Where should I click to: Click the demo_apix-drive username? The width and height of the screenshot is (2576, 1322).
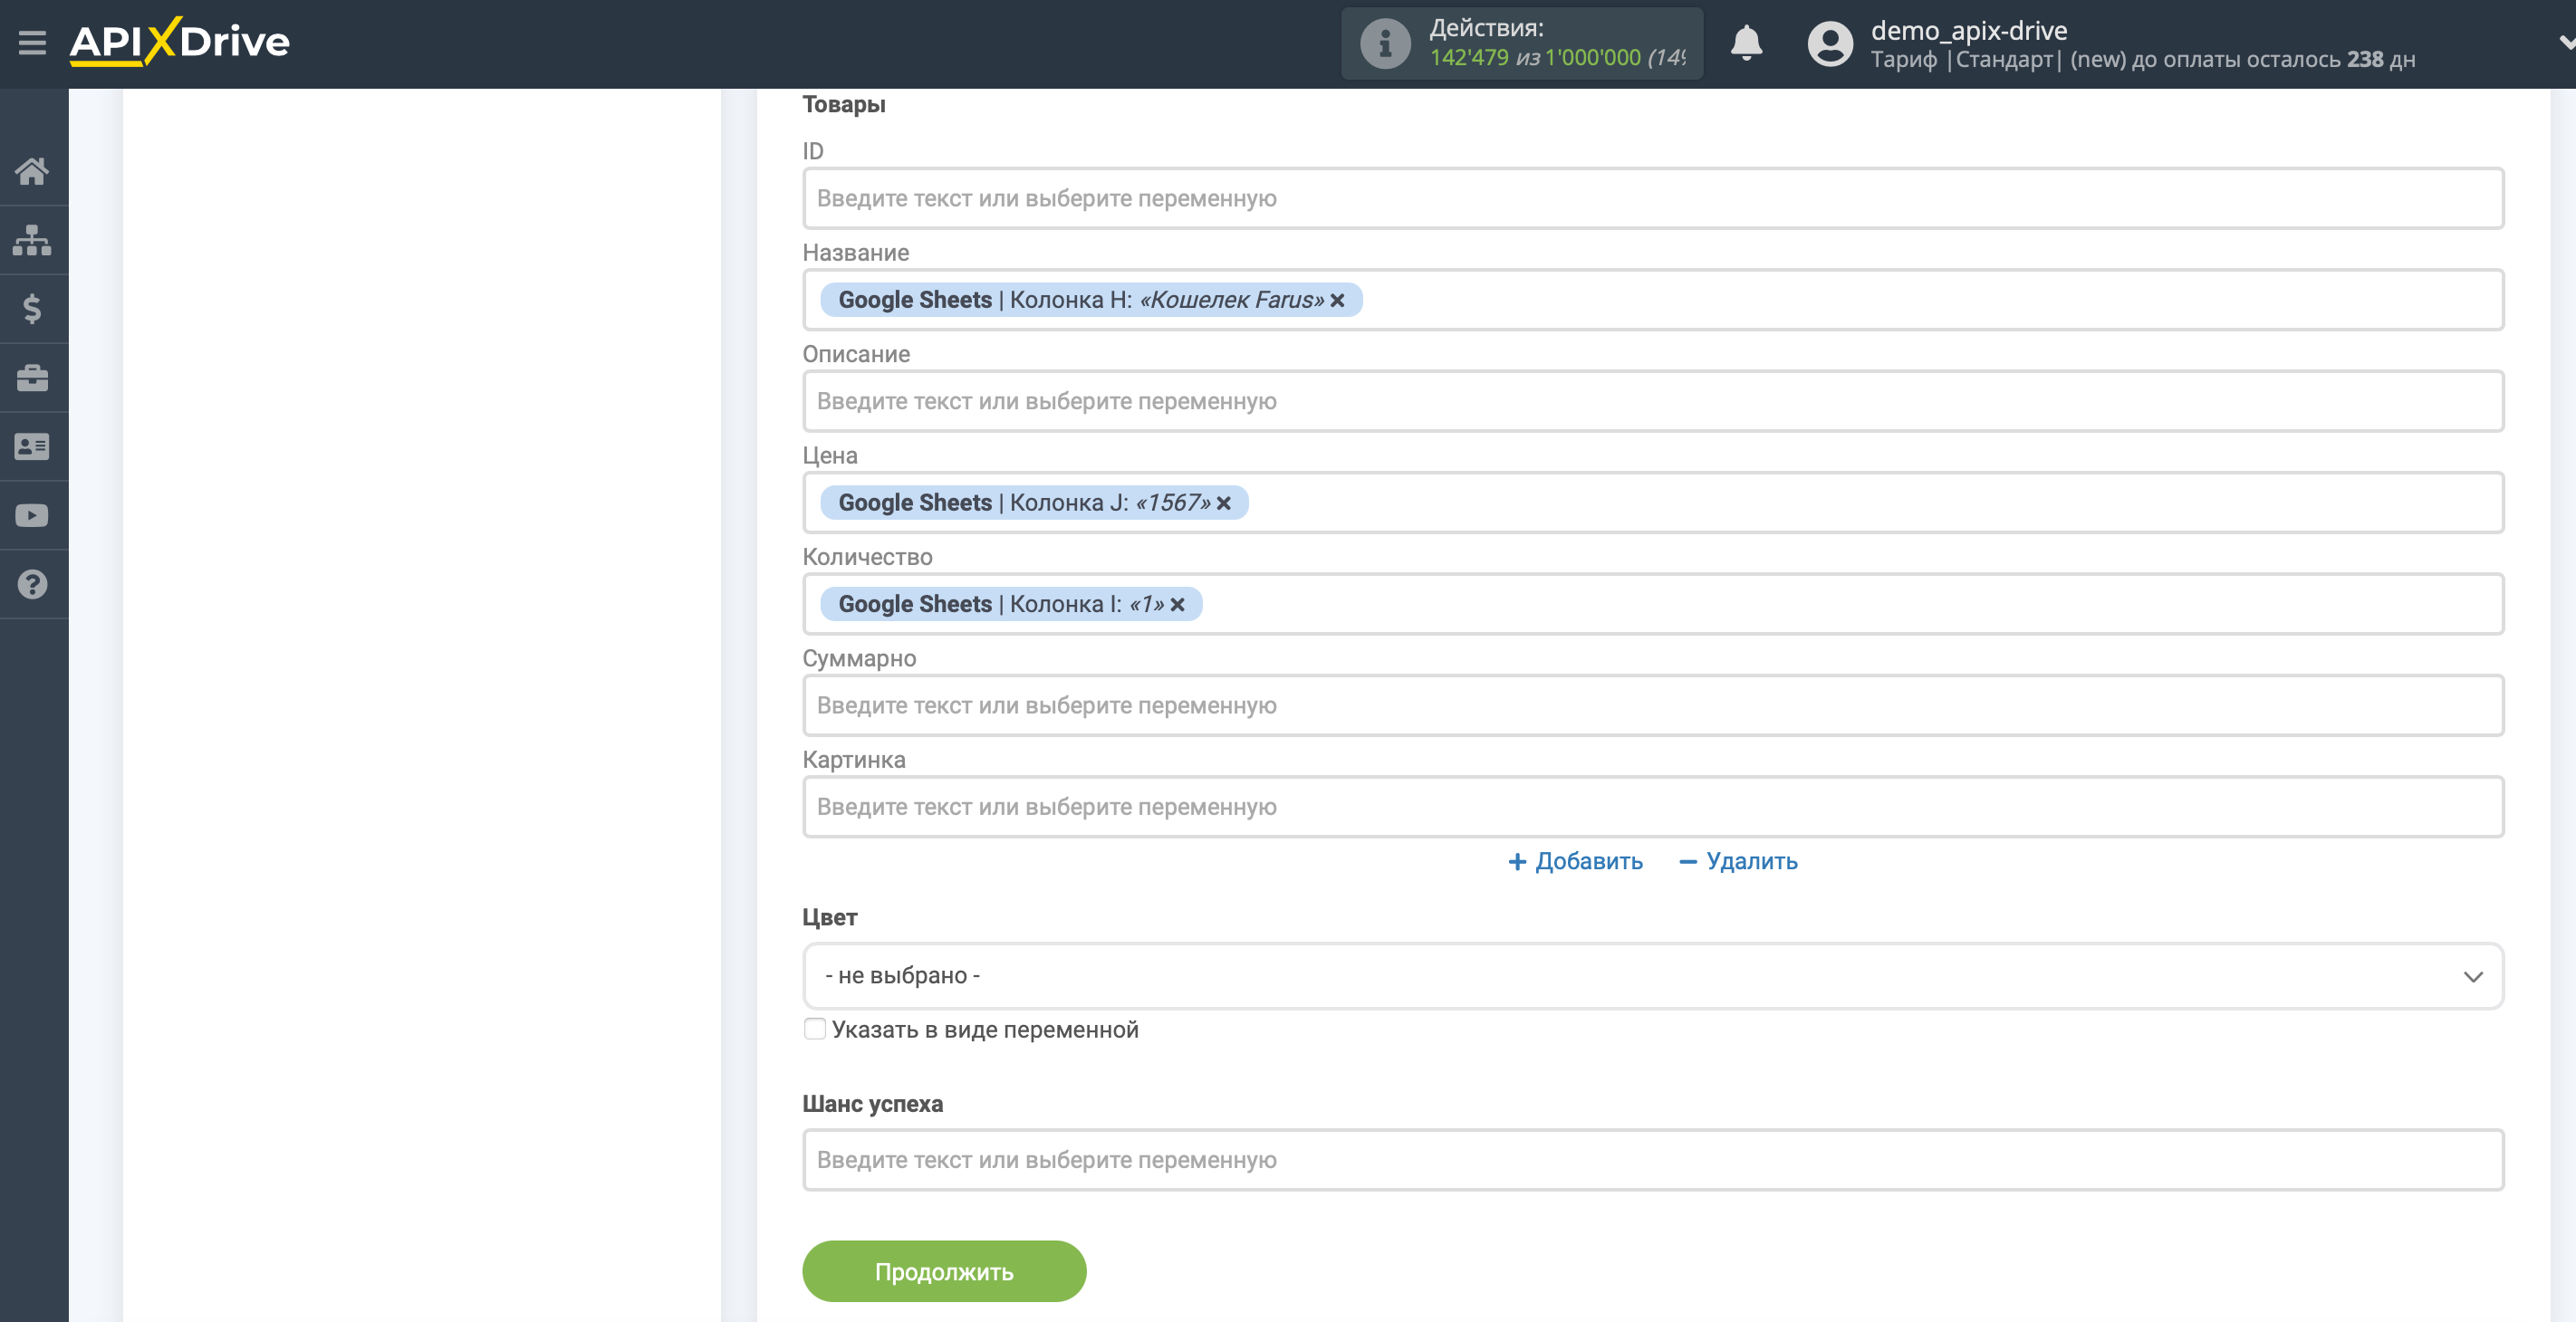click(1968, 30)
